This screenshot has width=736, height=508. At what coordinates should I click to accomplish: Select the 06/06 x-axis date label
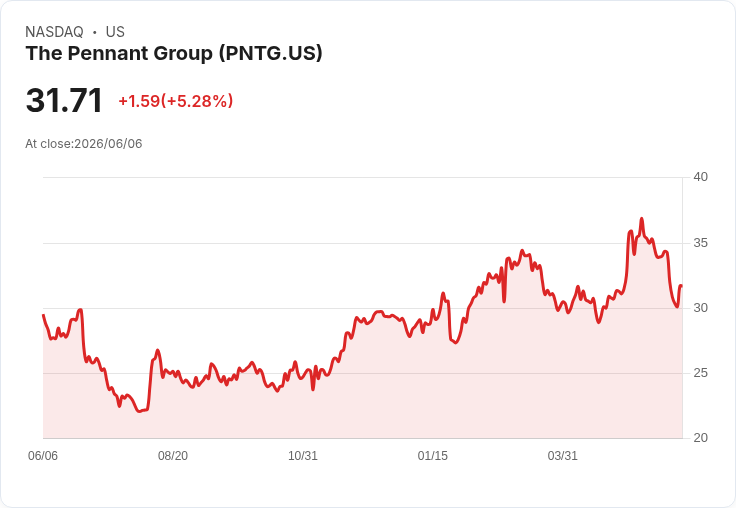43,456
